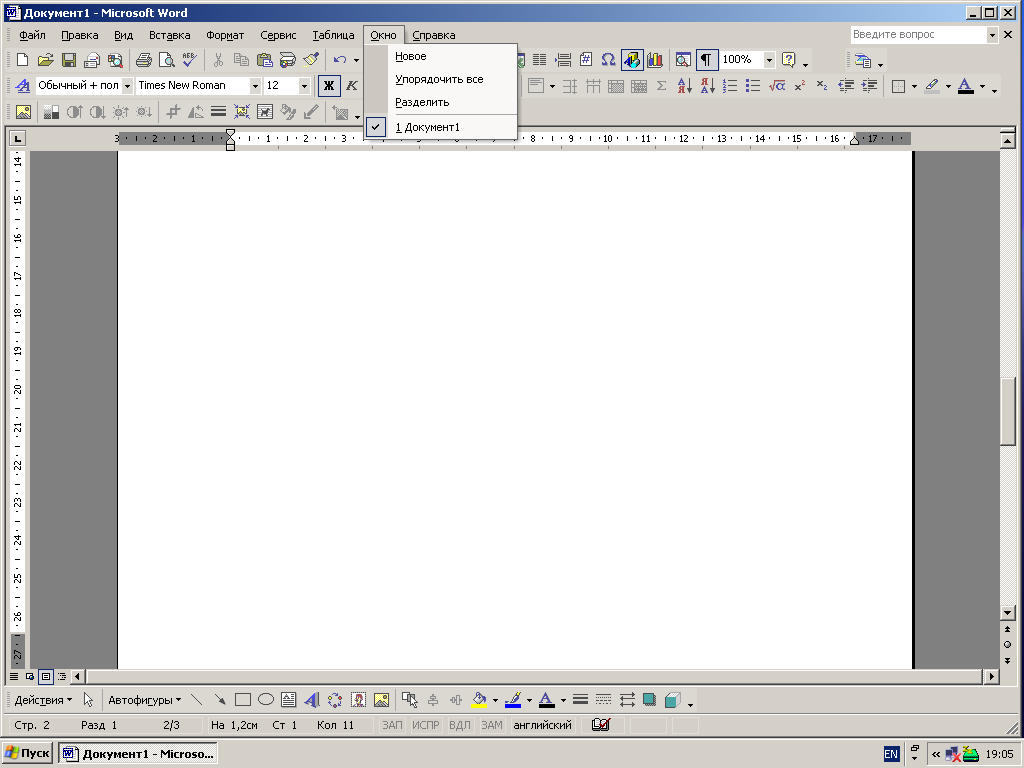Toggle Italic К formatting

(x=352, y=86)
